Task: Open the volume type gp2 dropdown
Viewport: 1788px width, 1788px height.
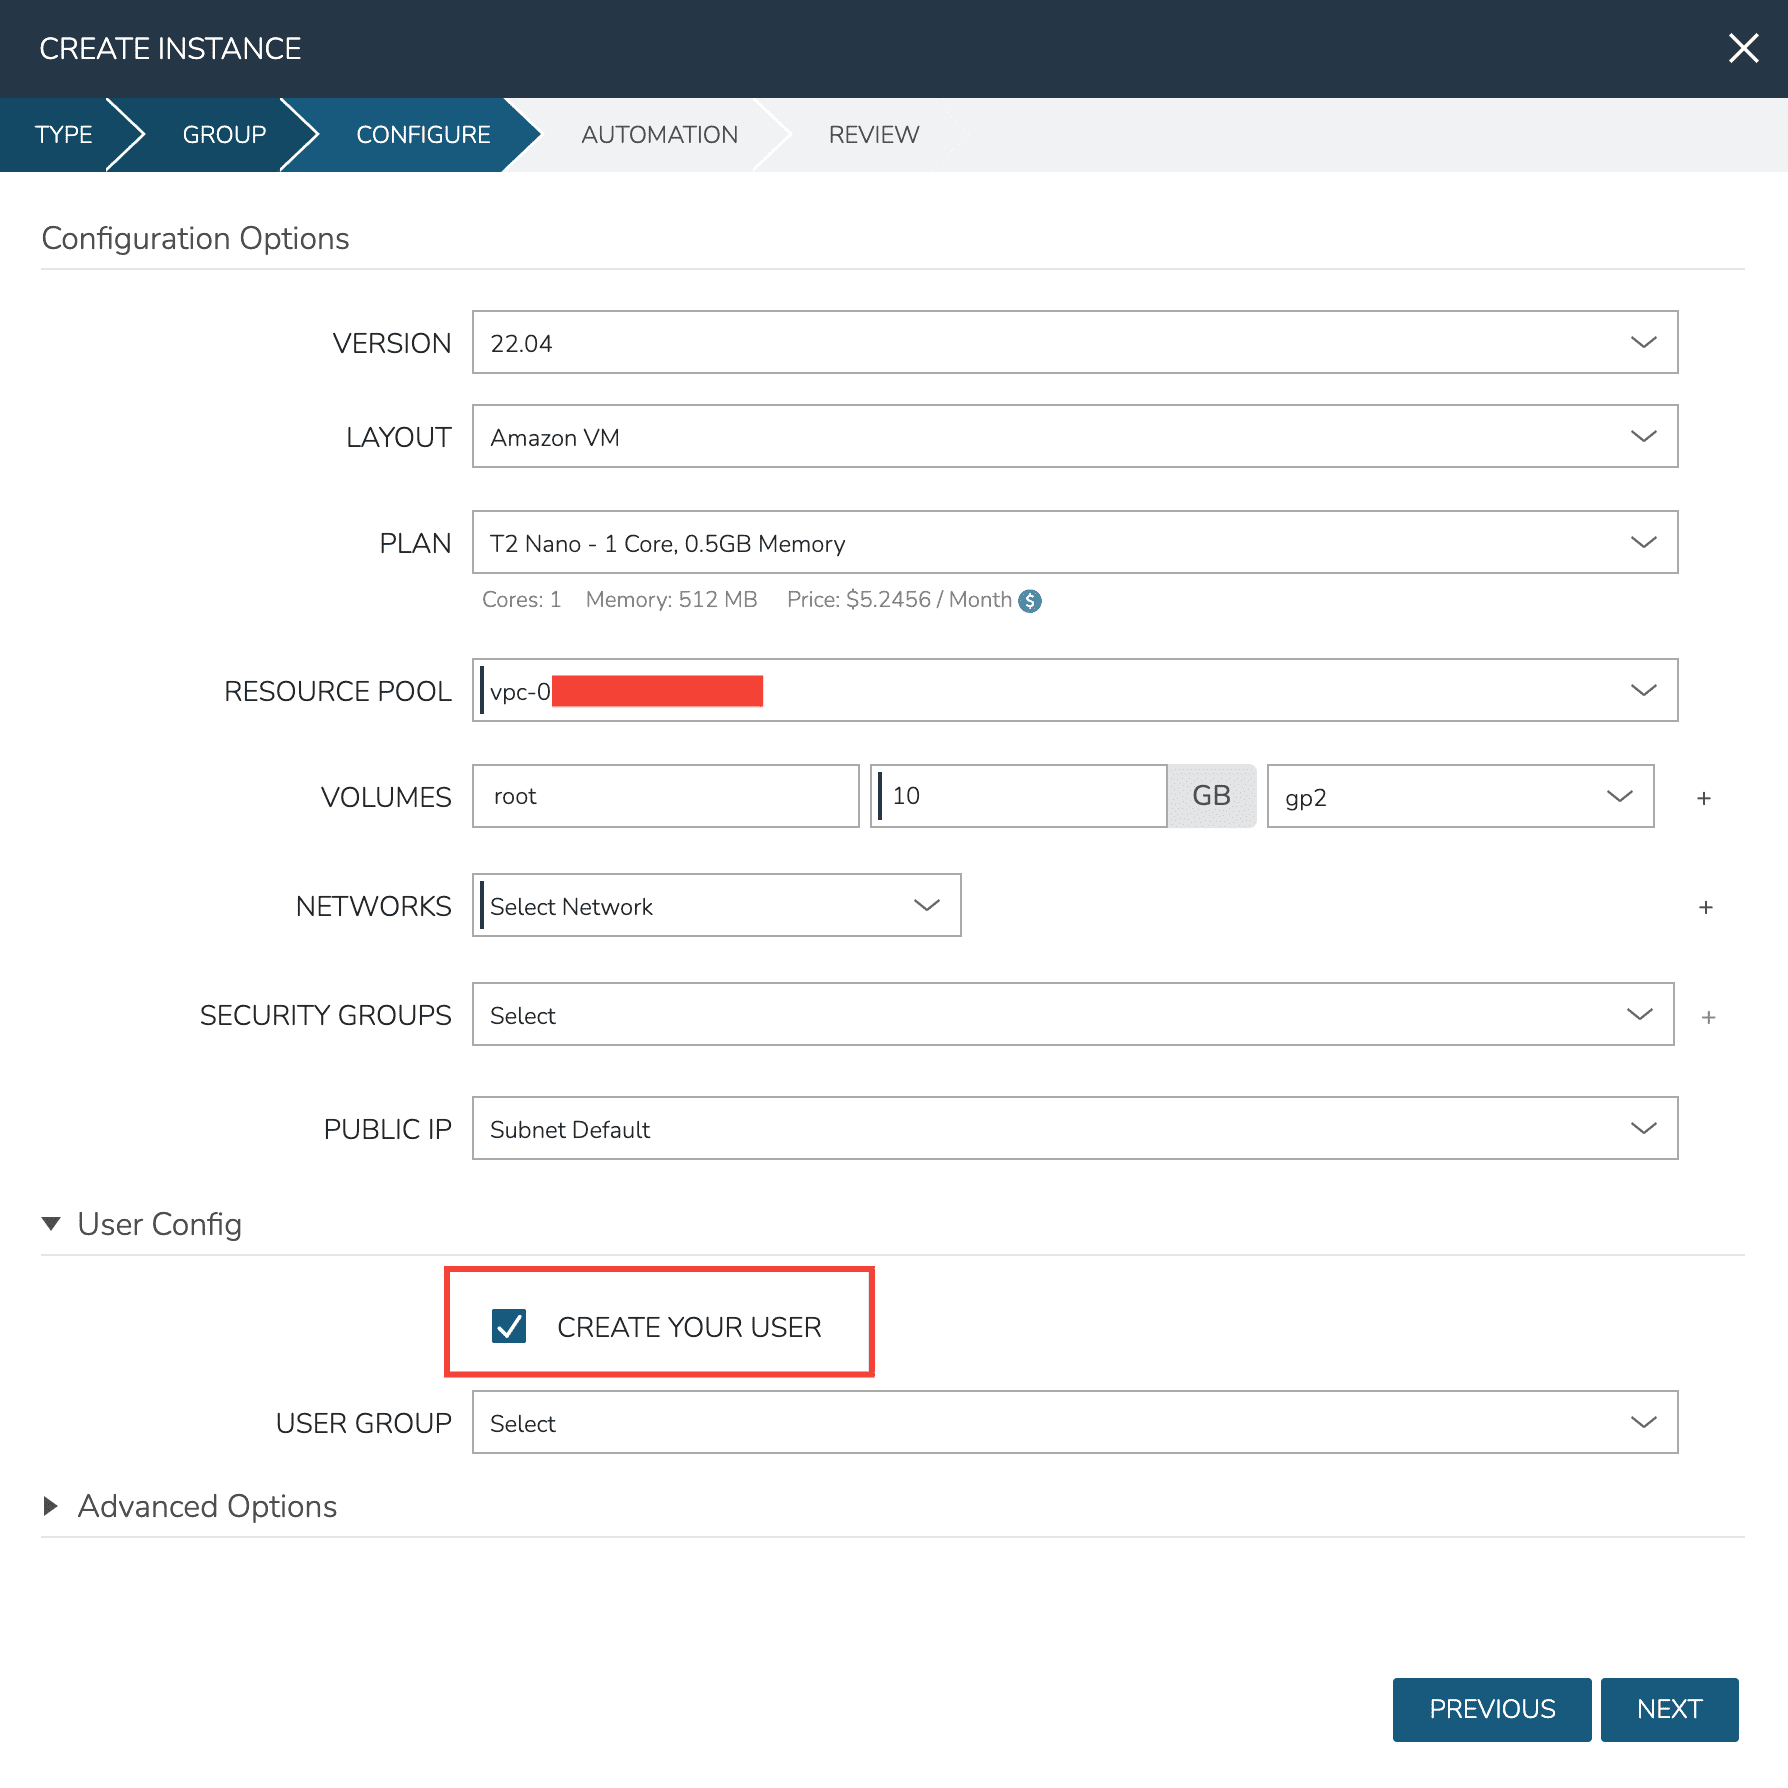Action: point(1459,797)
